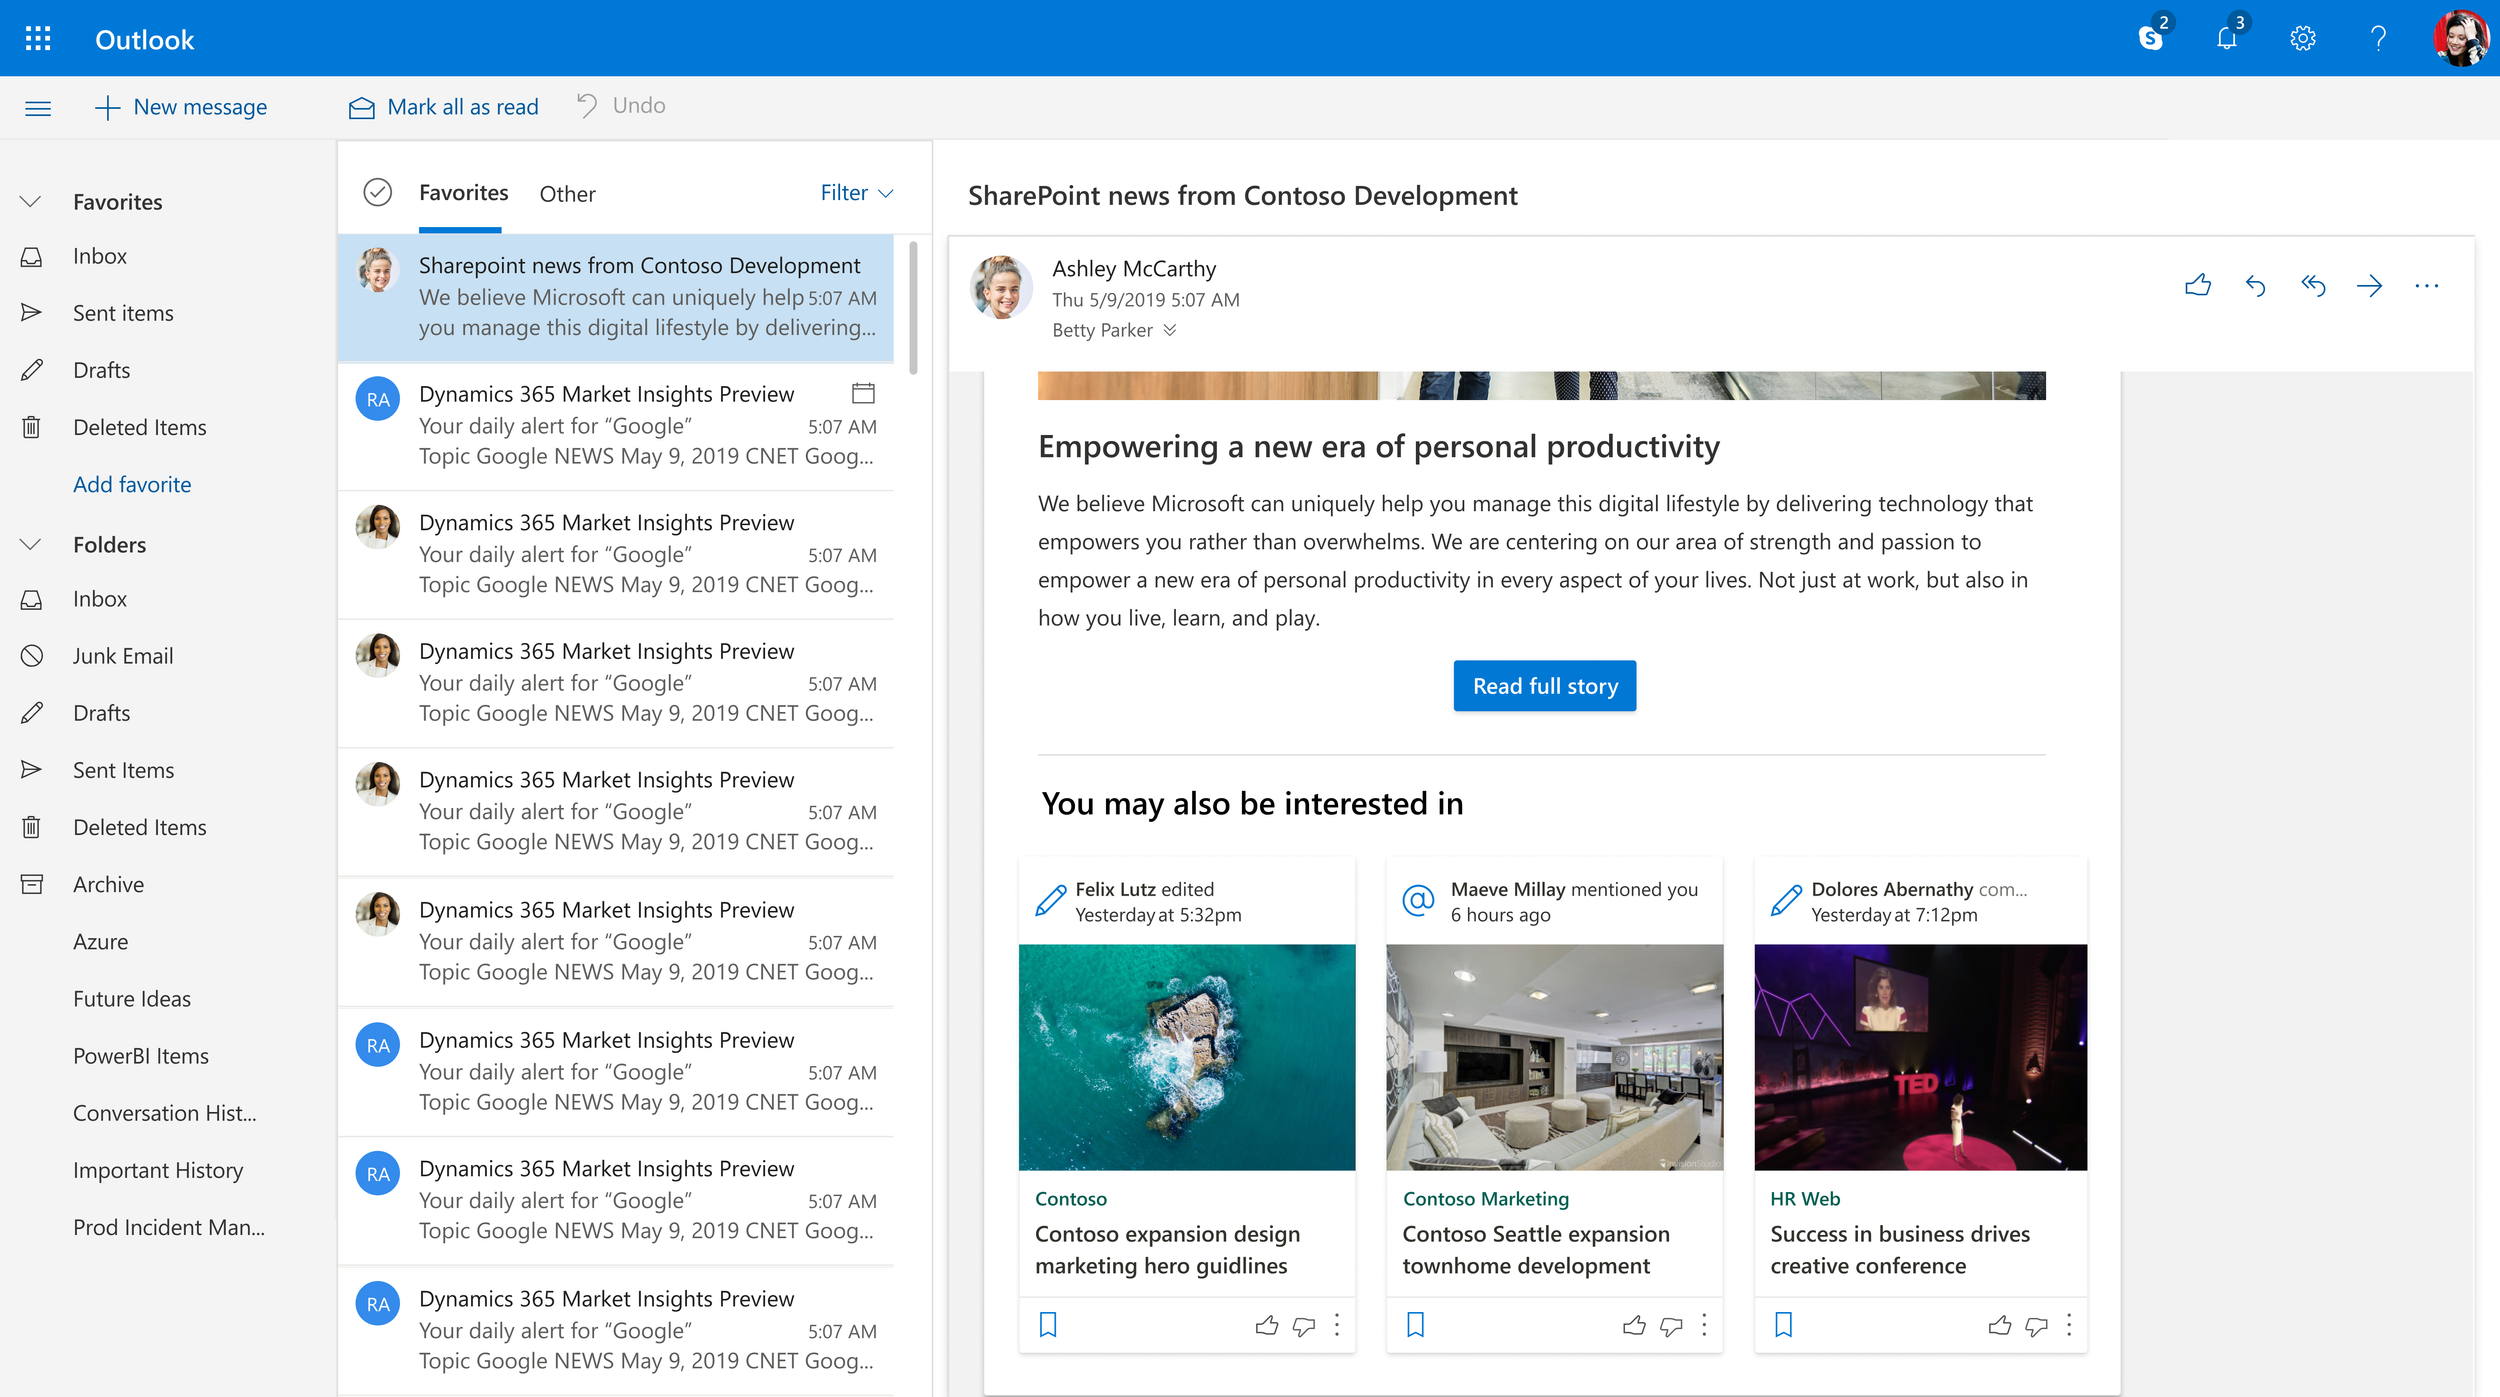Screen dimensions: 2500x1397
Task: Open the settings gear
Action: click(x=2302, y=39)
